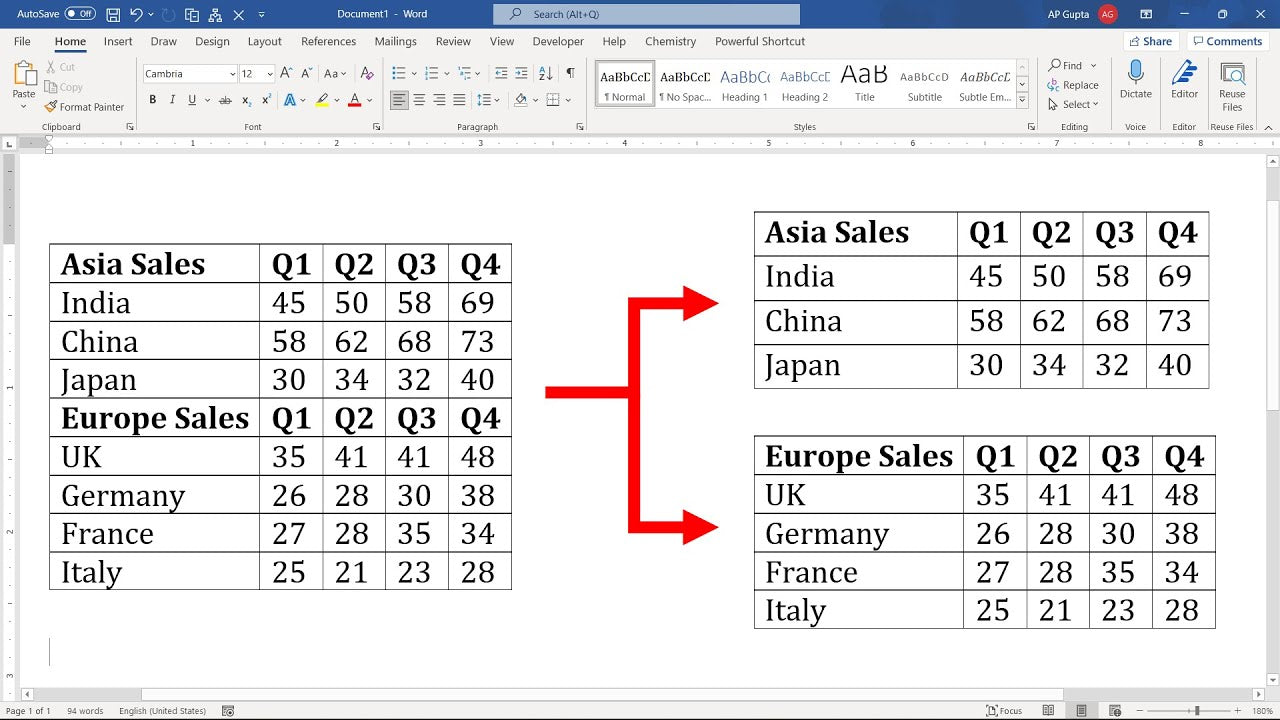The height and width of the screenshot is (720, 1280).
Task: Apply yellow text highlight color
Action: (321, 100)
